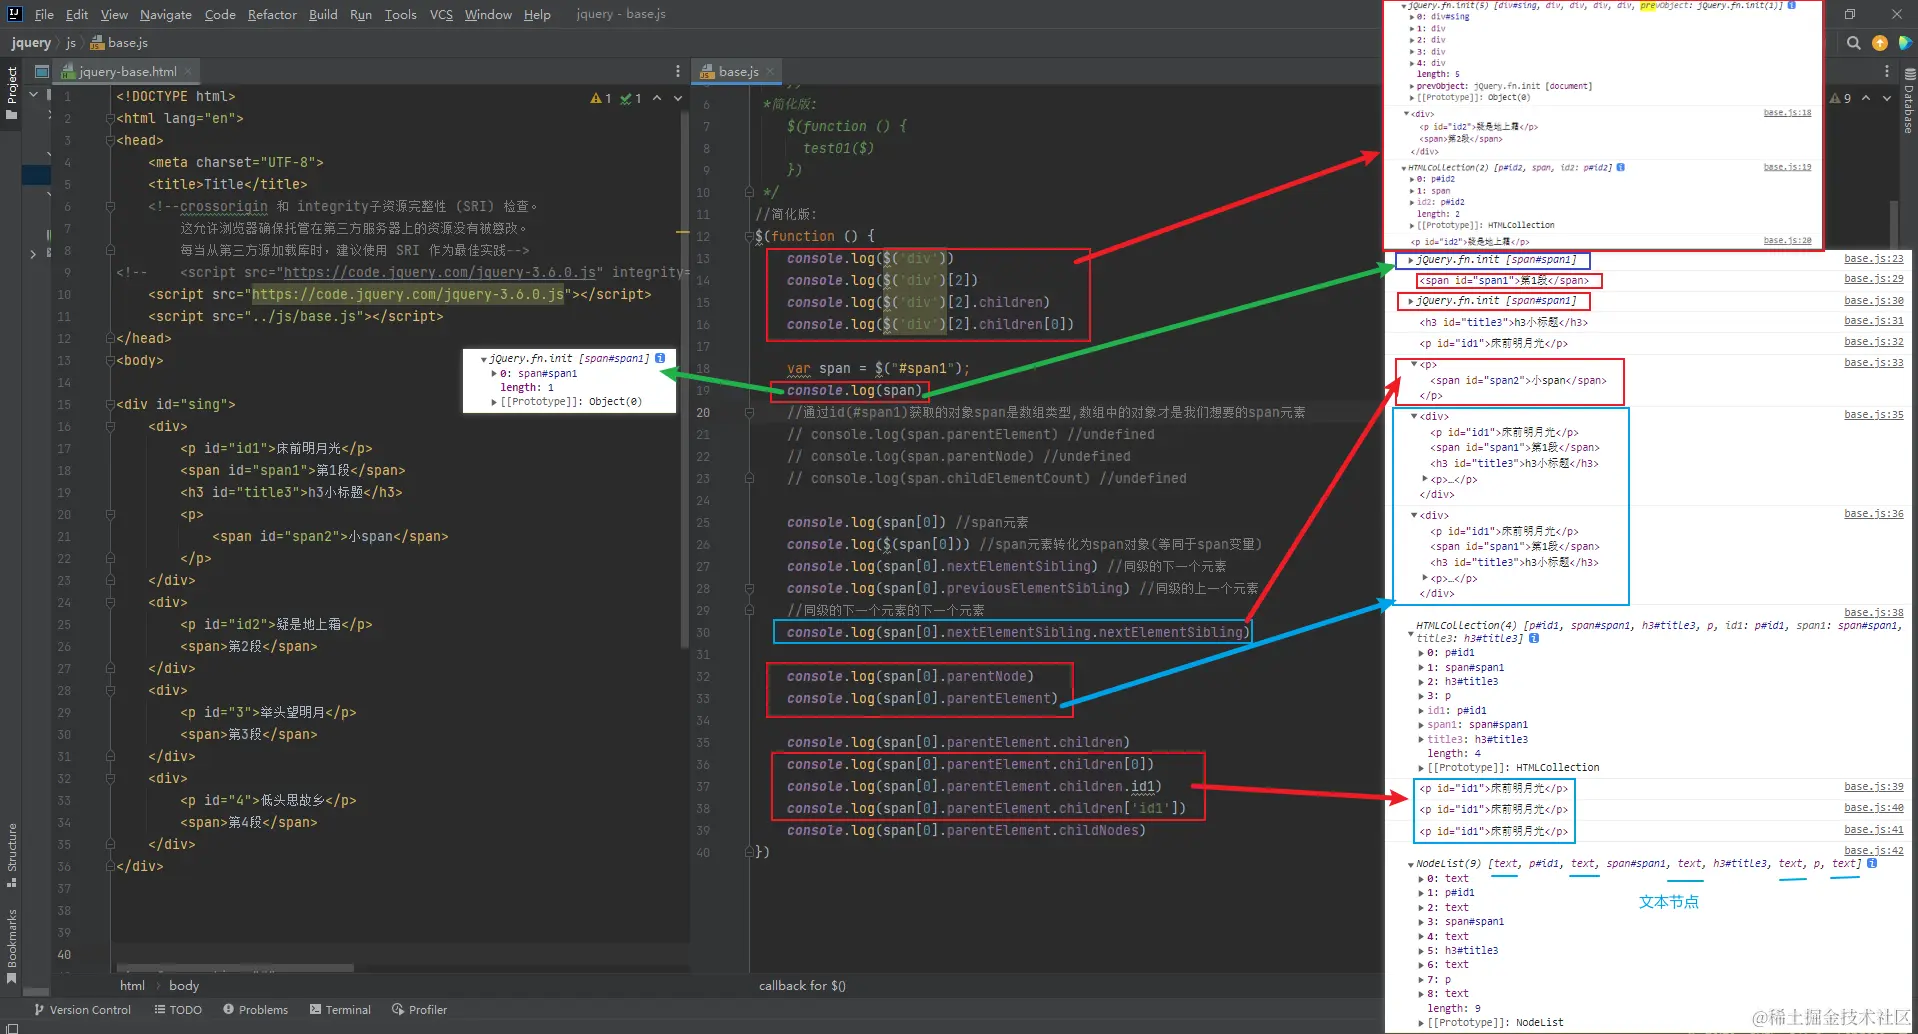Follow the base.js:23 source link
1918x1034 pixels.
[x=1873, y=258]
